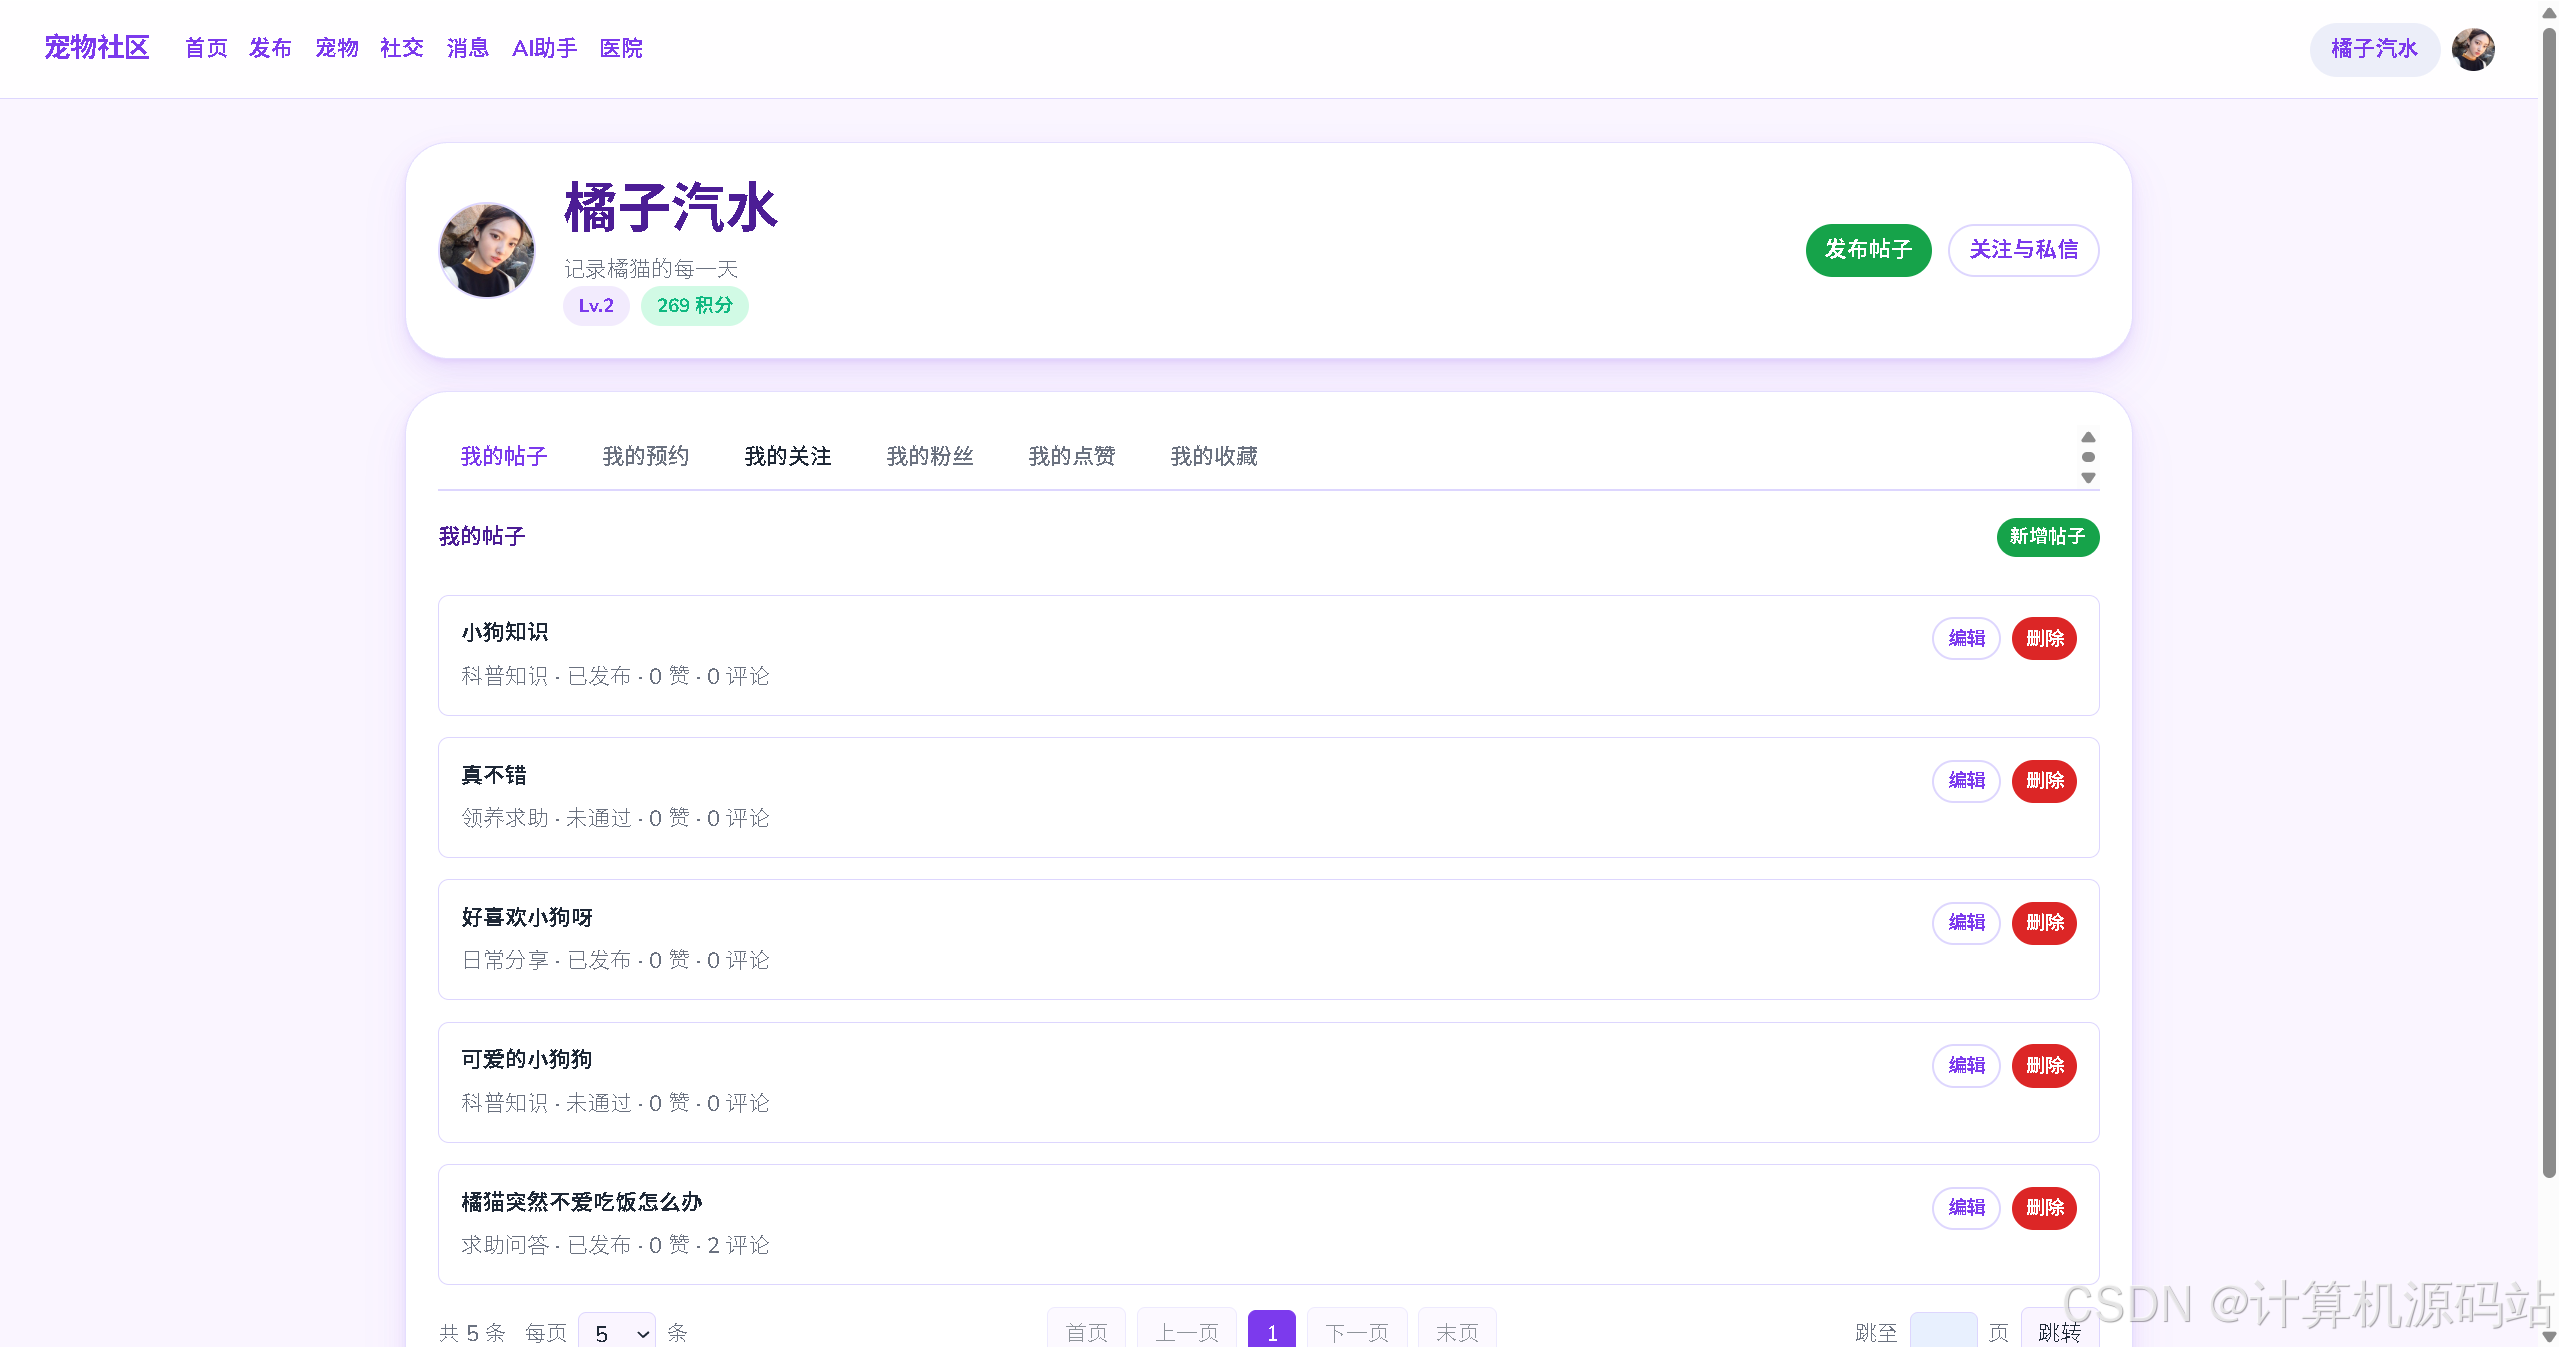Click the green 发布帖子 button

click(1868, 250)
